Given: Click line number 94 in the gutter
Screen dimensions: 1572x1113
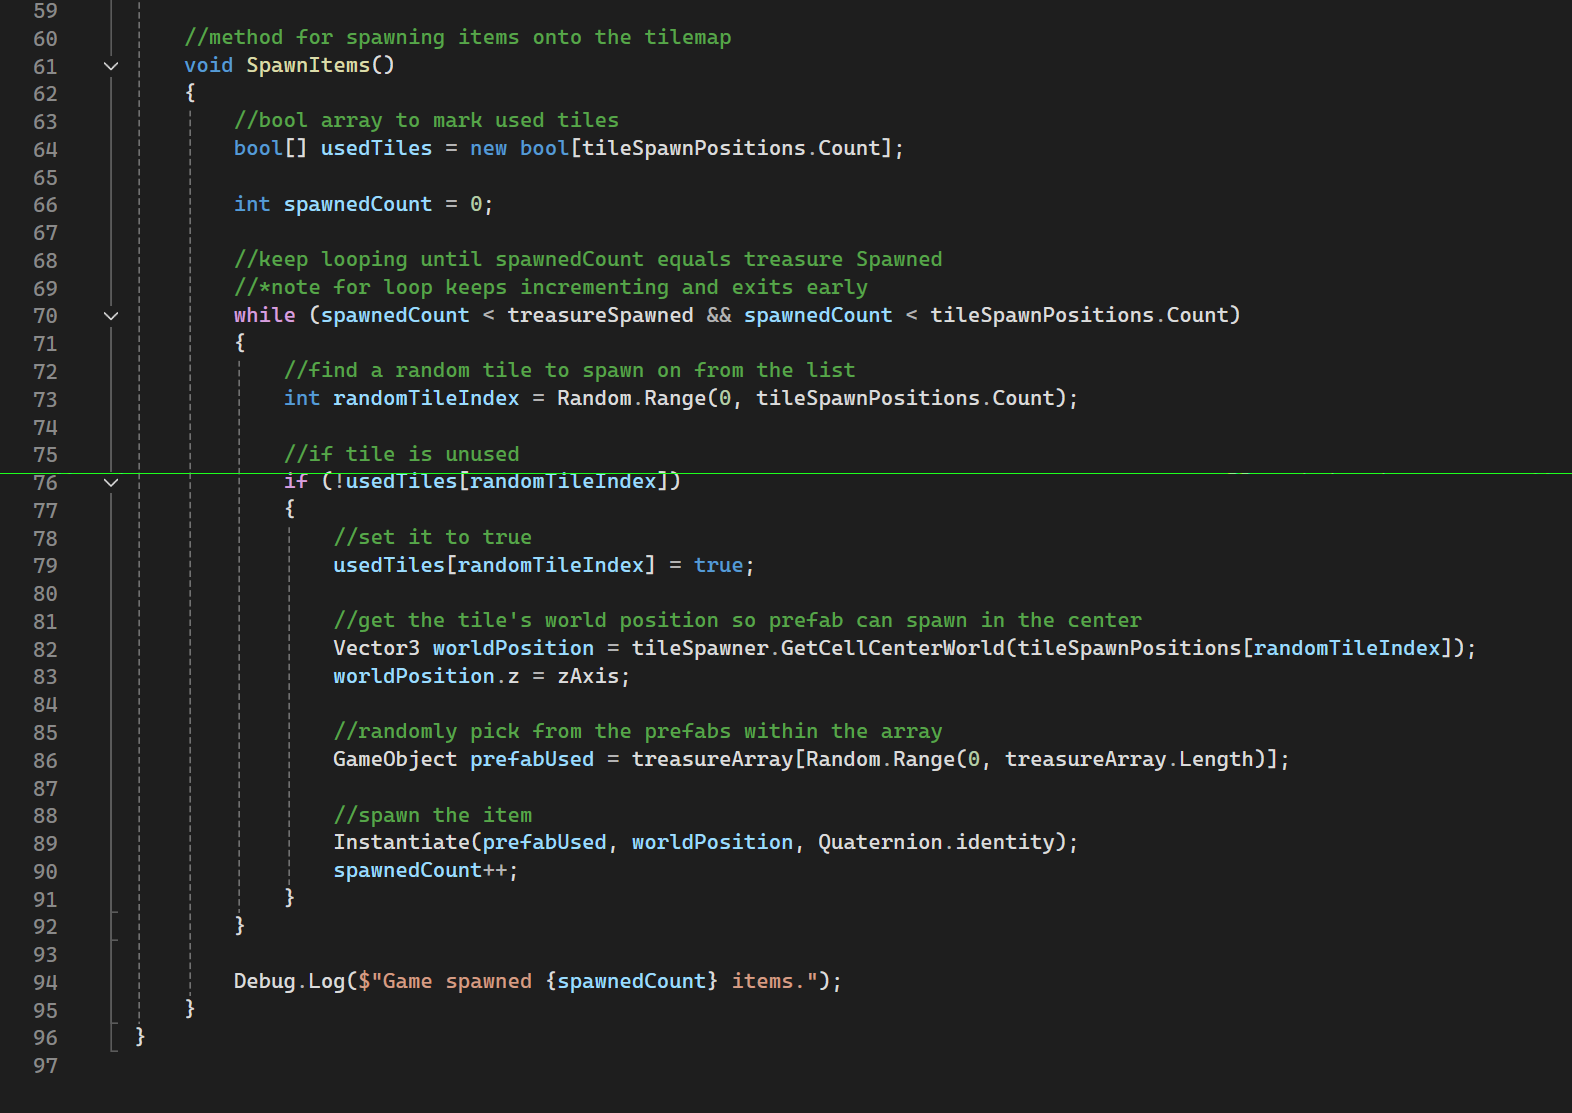Looking at the screenshot, I should click(x=45, y=983).
